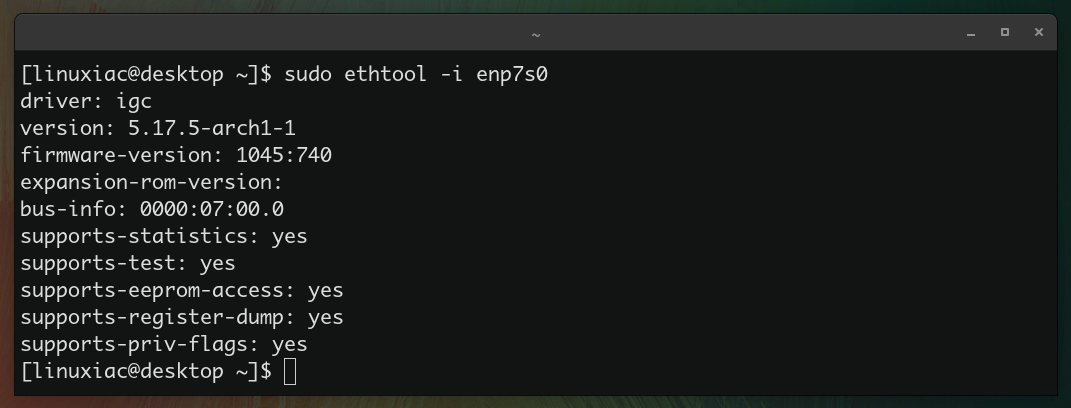This screenshot has width=1071, height=408.
Task: Click the firmware-version 1045:740 line
Action: (x=176, y=155)
